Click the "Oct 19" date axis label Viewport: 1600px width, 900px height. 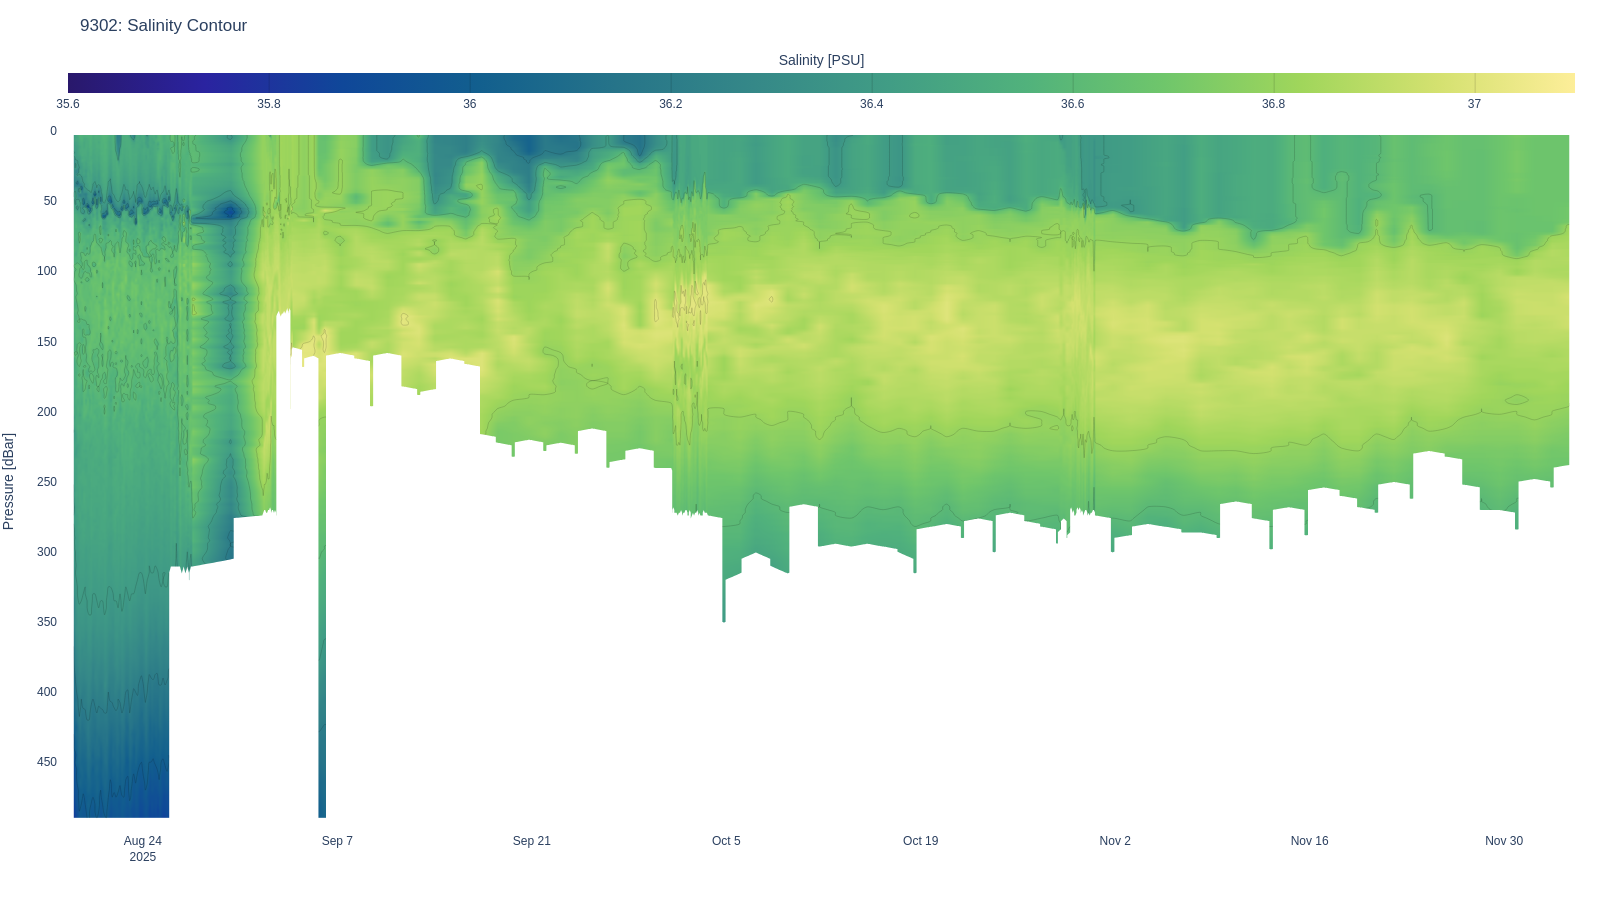pyautogui.click(x=920, y=841)
